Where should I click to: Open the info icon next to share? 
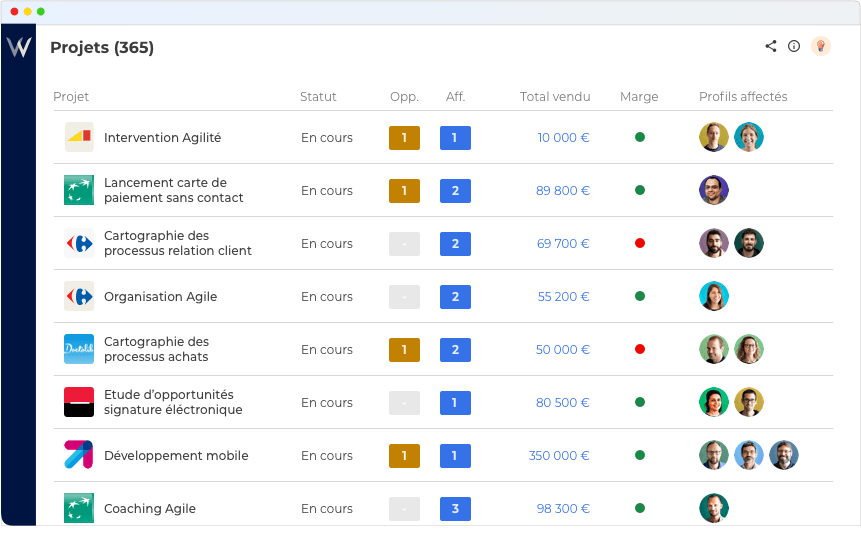[794, 46]
